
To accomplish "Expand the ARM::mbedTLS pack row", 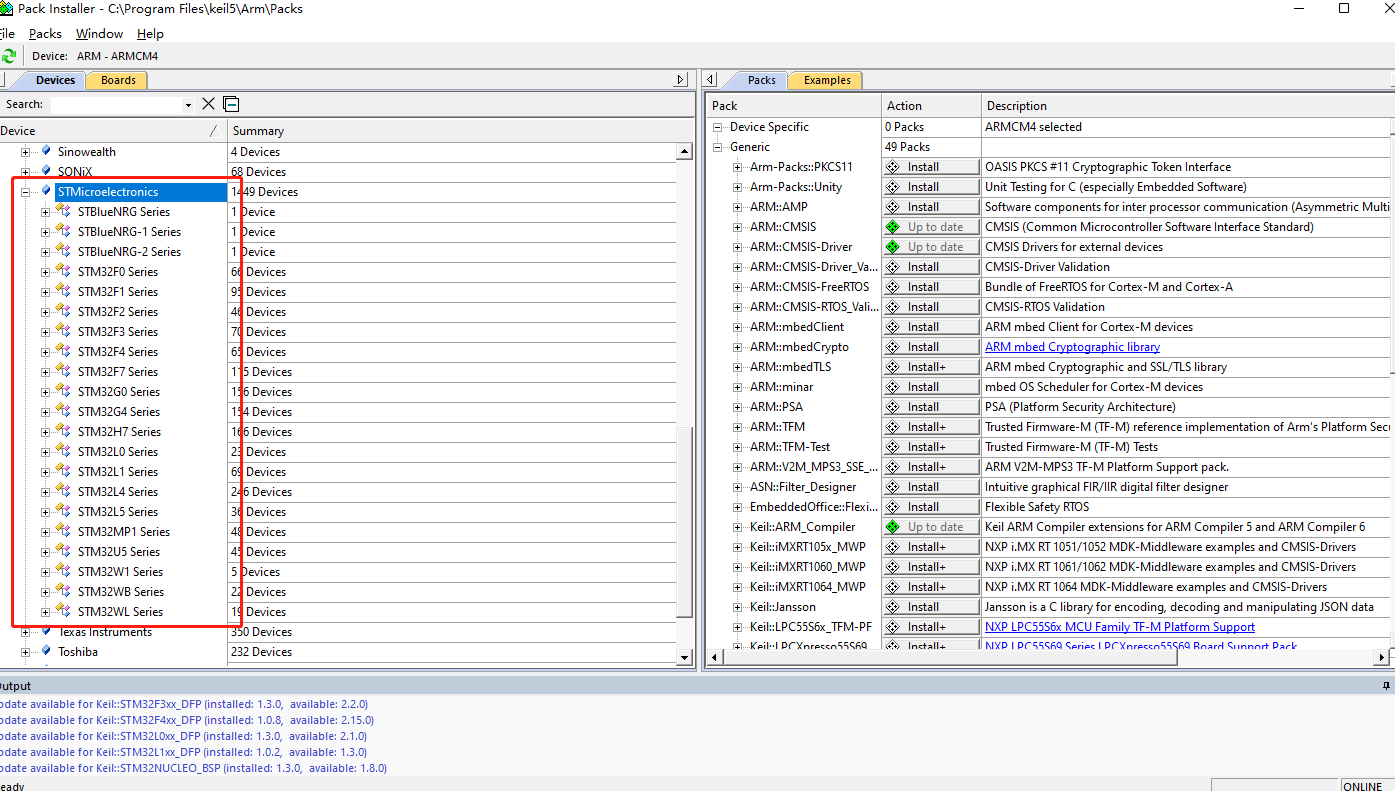I will point(738,367).
